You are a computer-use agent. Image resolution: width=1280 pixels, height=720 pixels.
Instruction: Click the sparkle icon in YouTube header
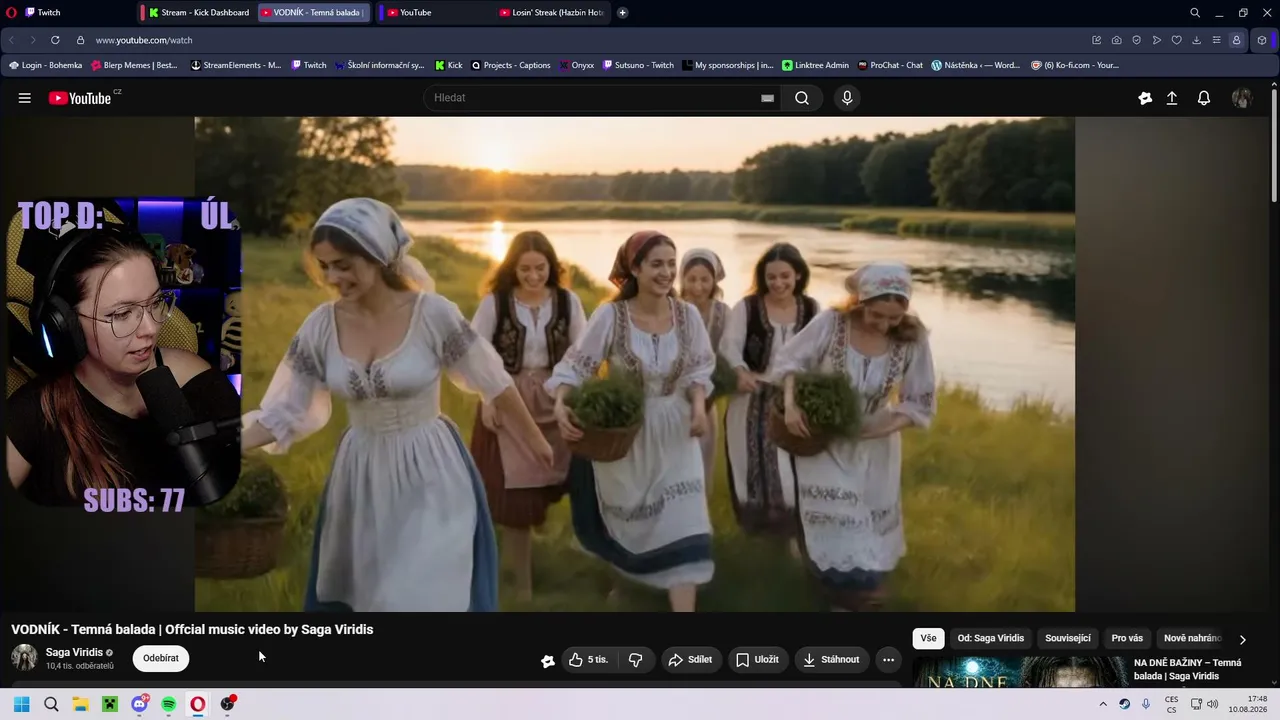pos(1145,98)
